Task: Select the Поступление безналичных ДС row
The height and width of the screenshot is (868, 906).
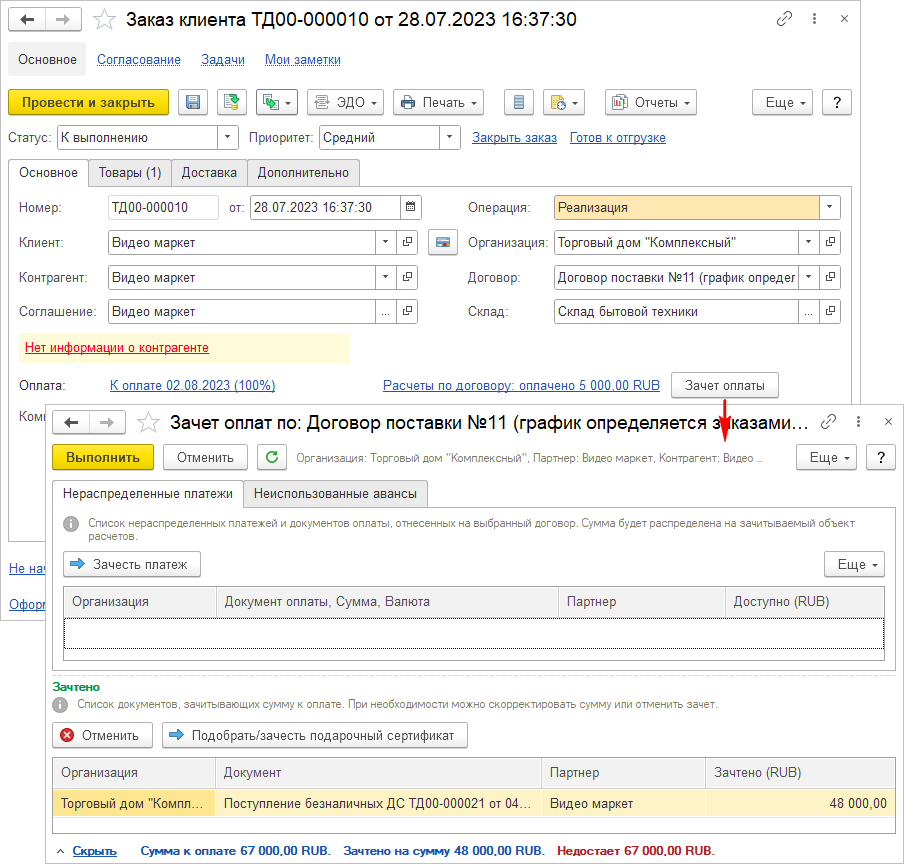Action: 380,803
